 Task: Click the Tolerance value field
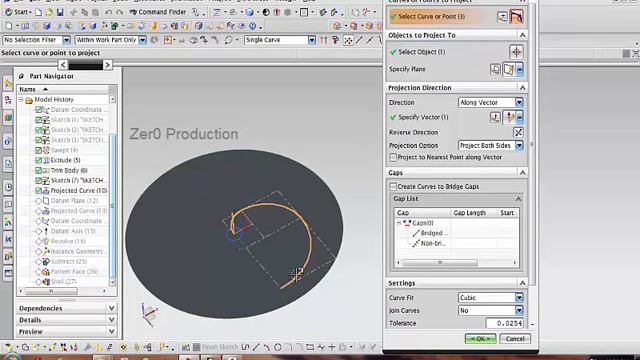pyautogui.click(x=504, y=323)
